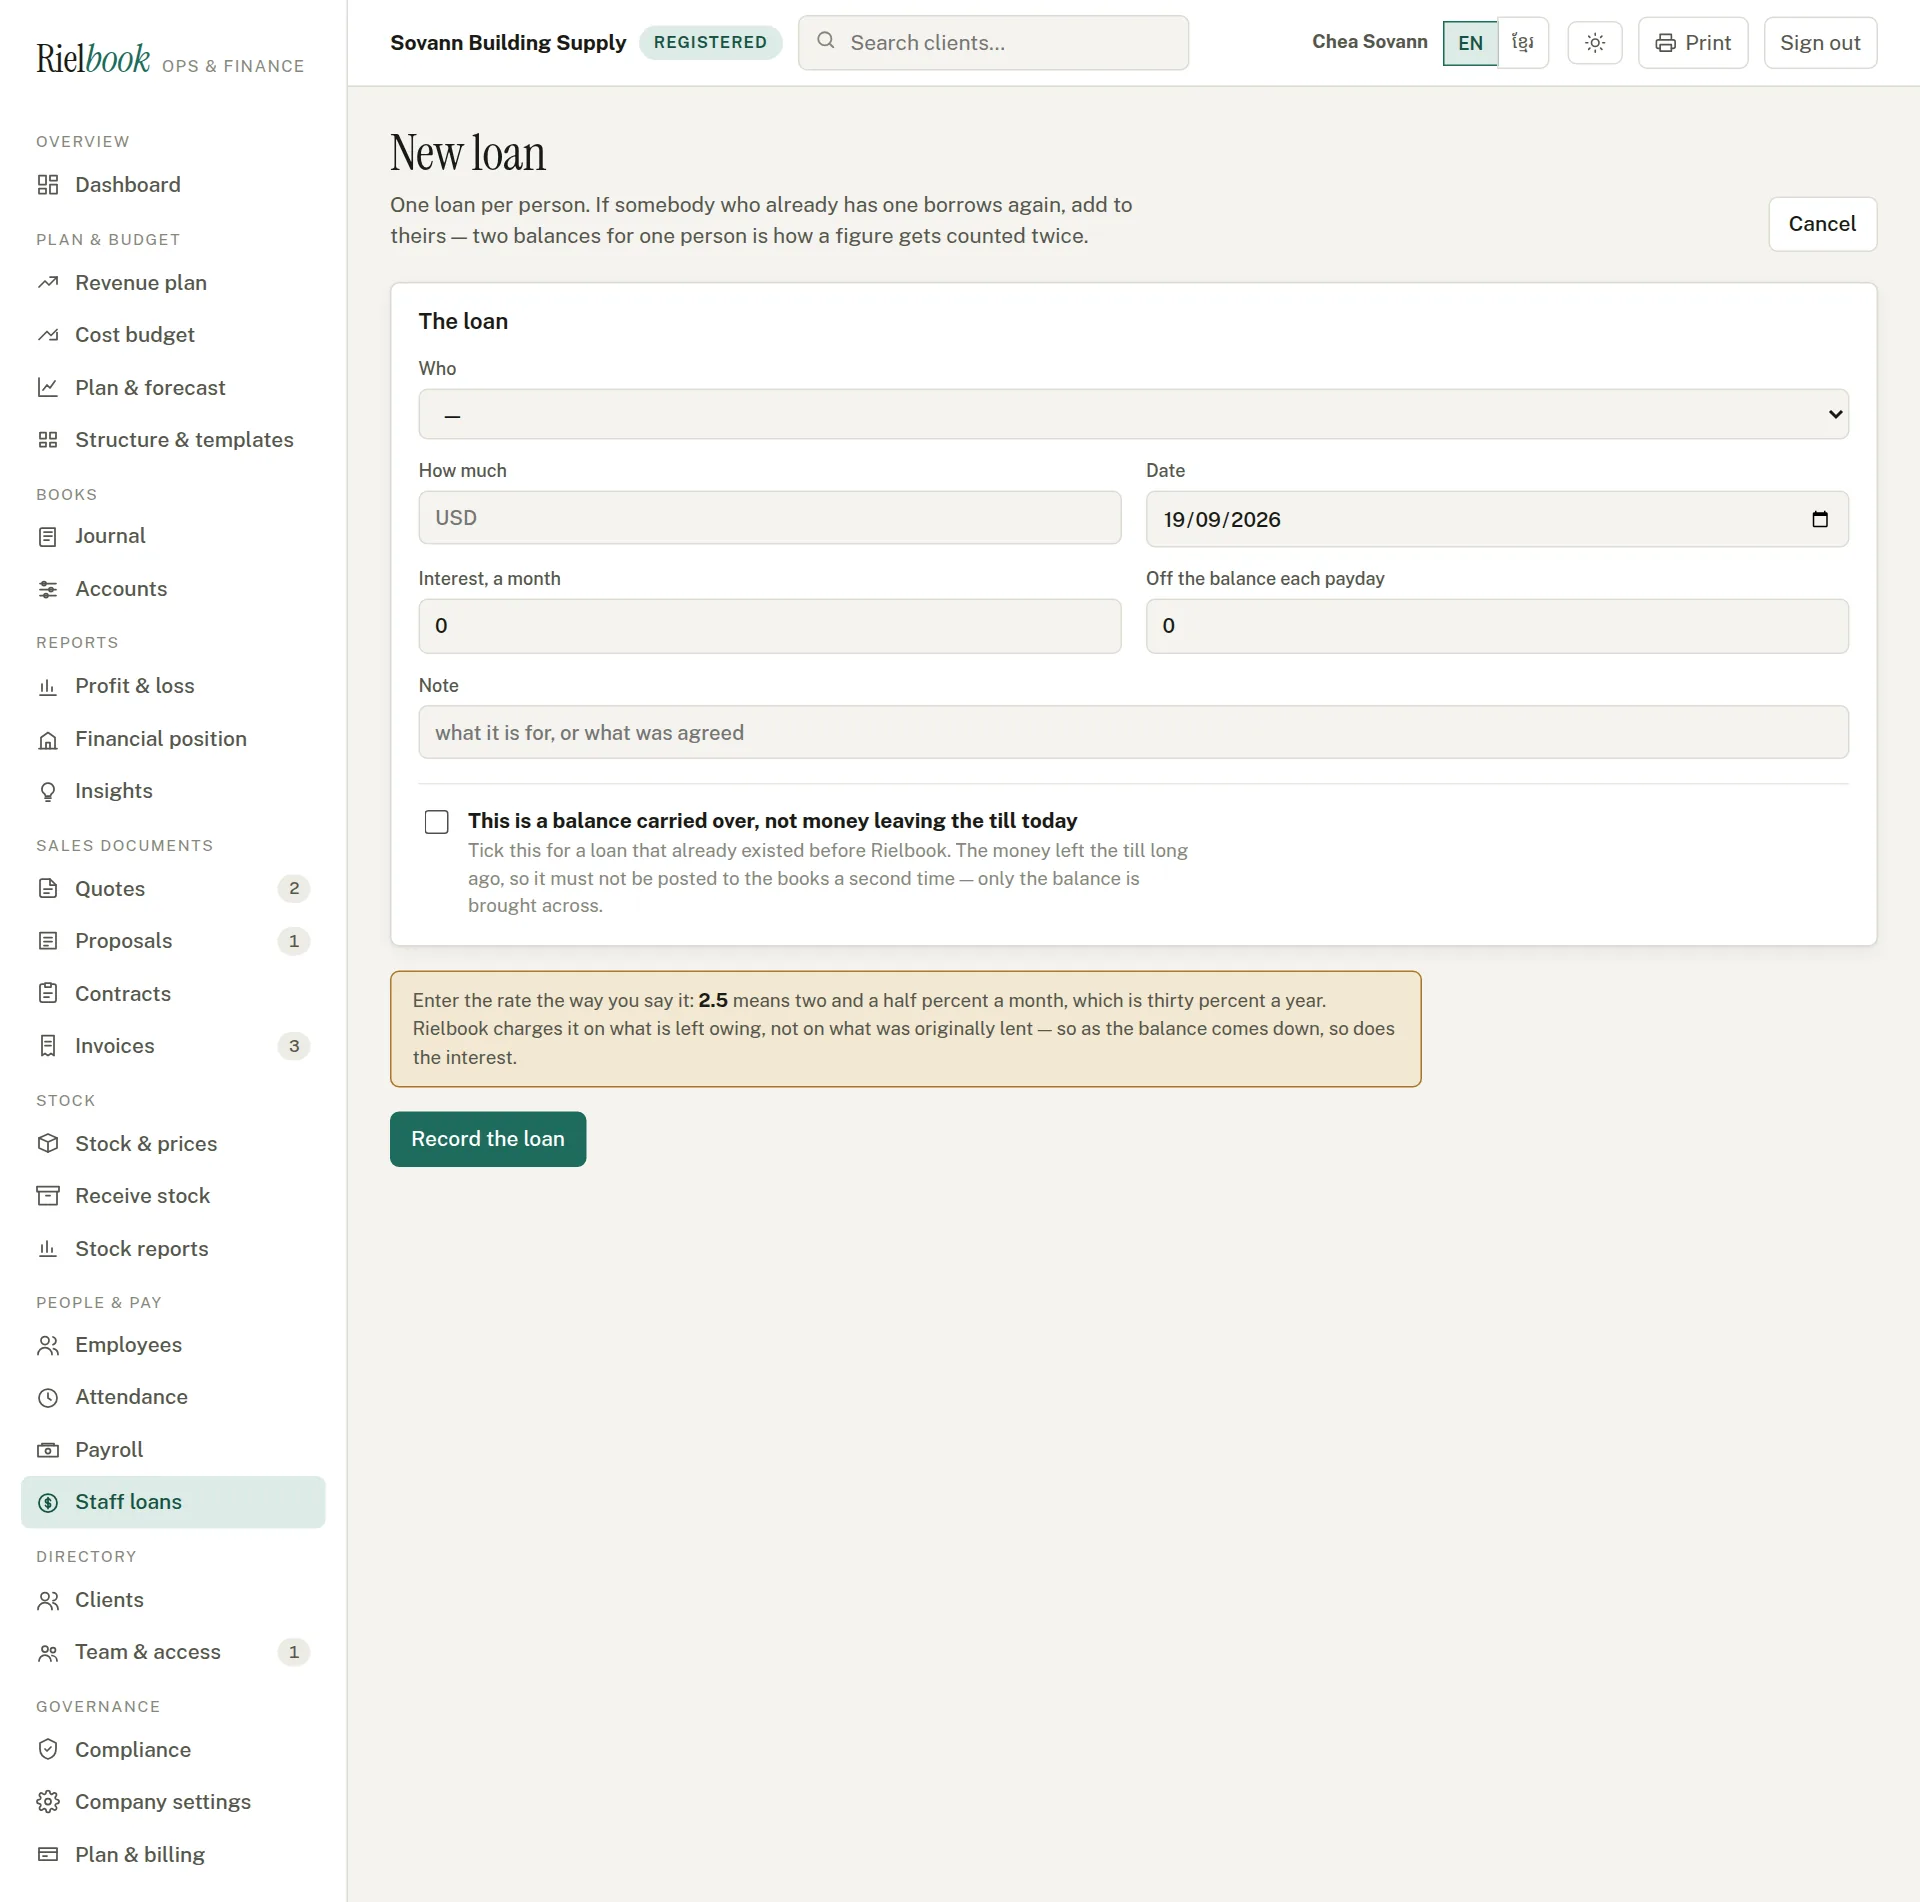Click the Receive stock archive icon
Image resolution: width=1920 pixels, height=1902 pixels.
coord(48,1196)
